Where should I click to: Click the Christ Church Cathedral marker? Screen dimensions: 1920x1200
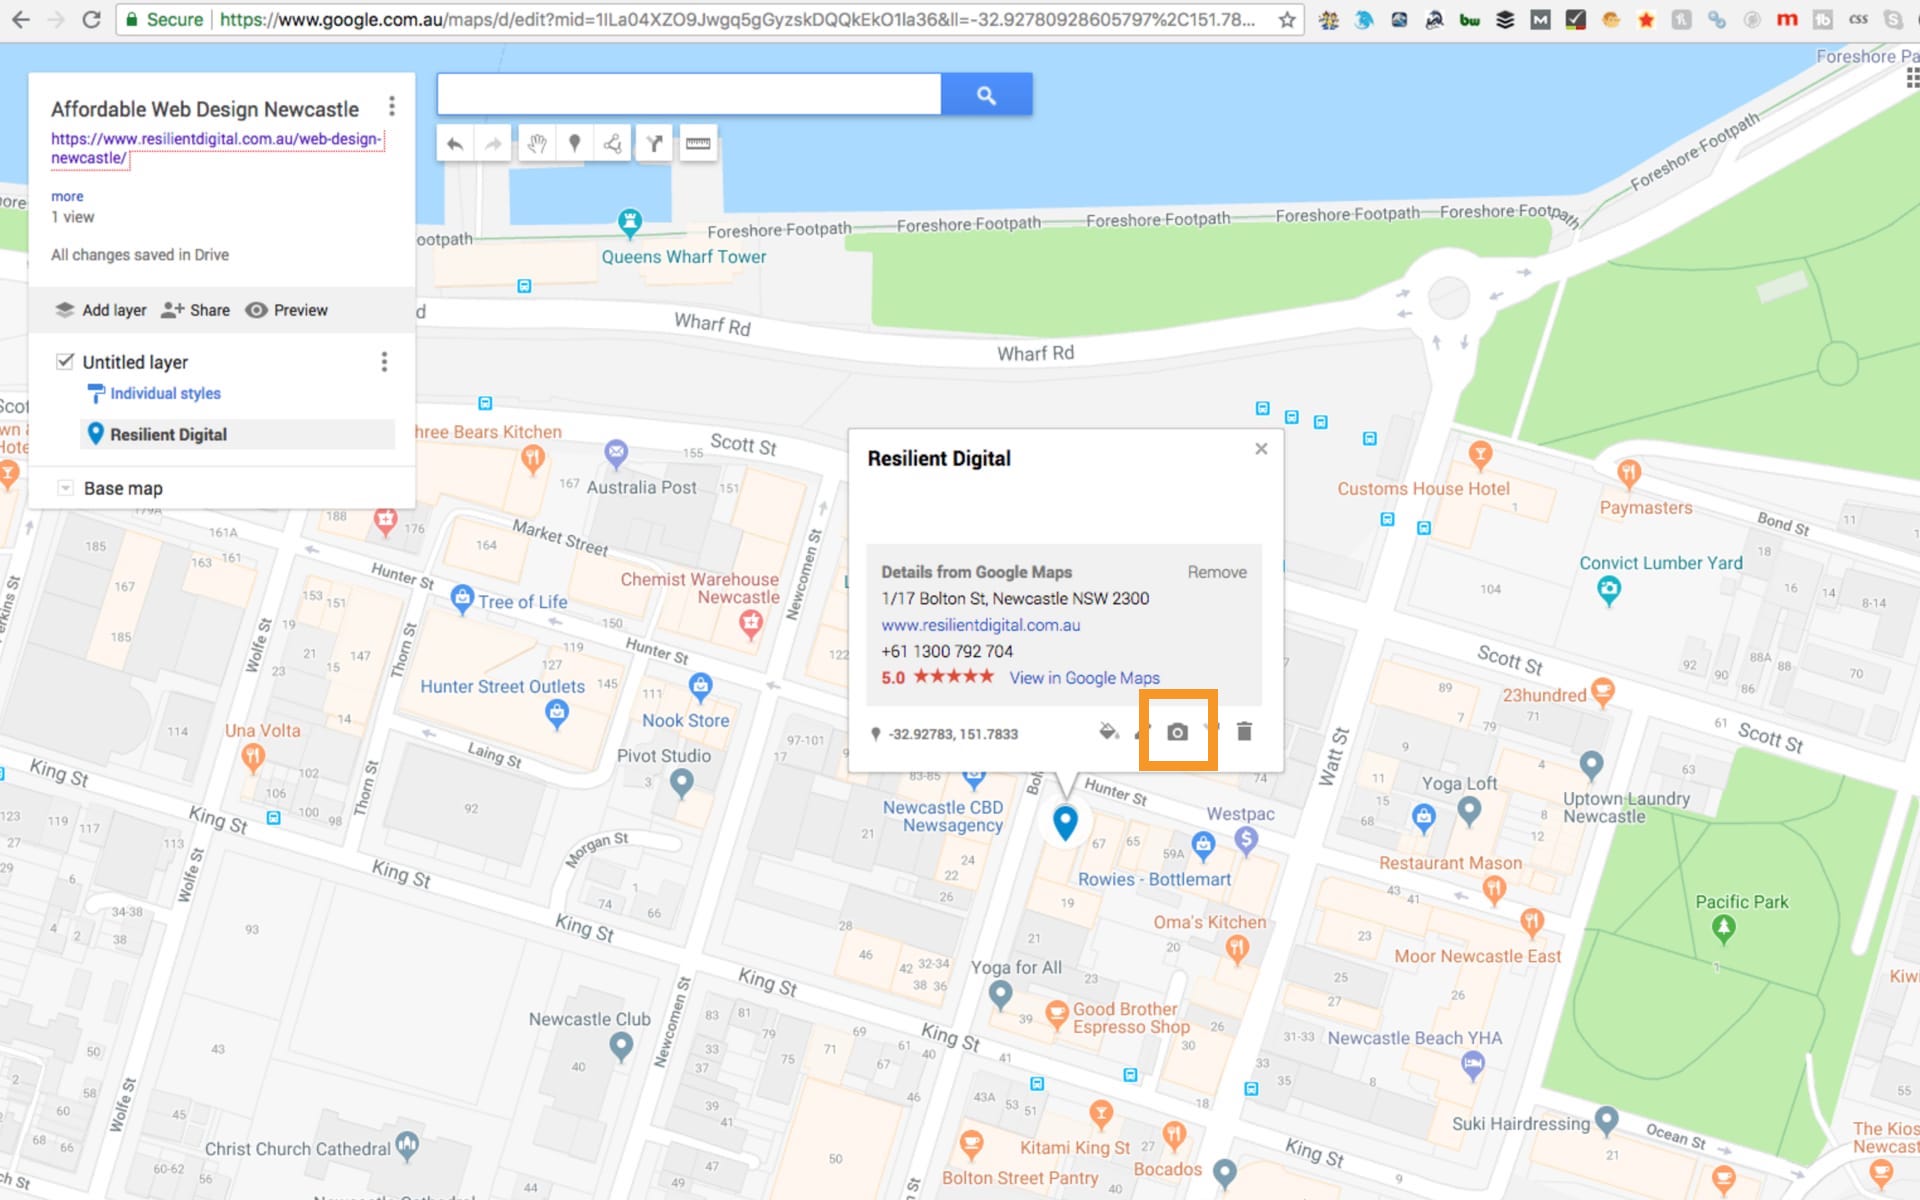point(406,1145)
